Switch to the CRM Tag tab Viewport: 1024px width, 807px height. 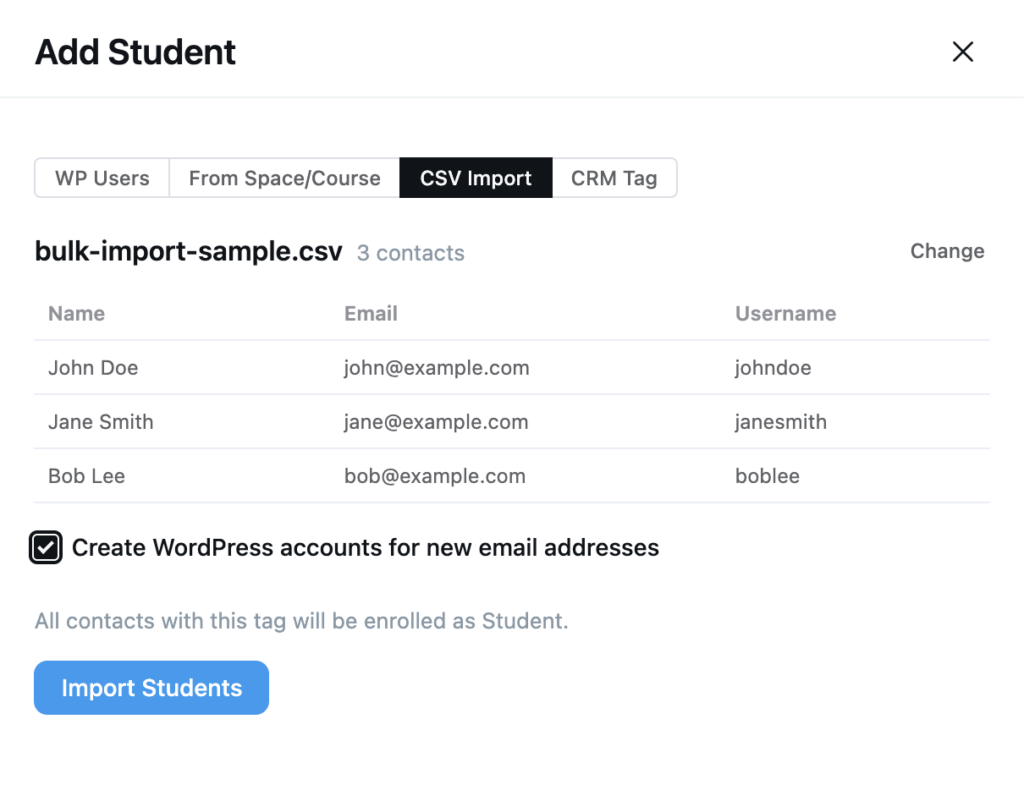pos(614,177)
